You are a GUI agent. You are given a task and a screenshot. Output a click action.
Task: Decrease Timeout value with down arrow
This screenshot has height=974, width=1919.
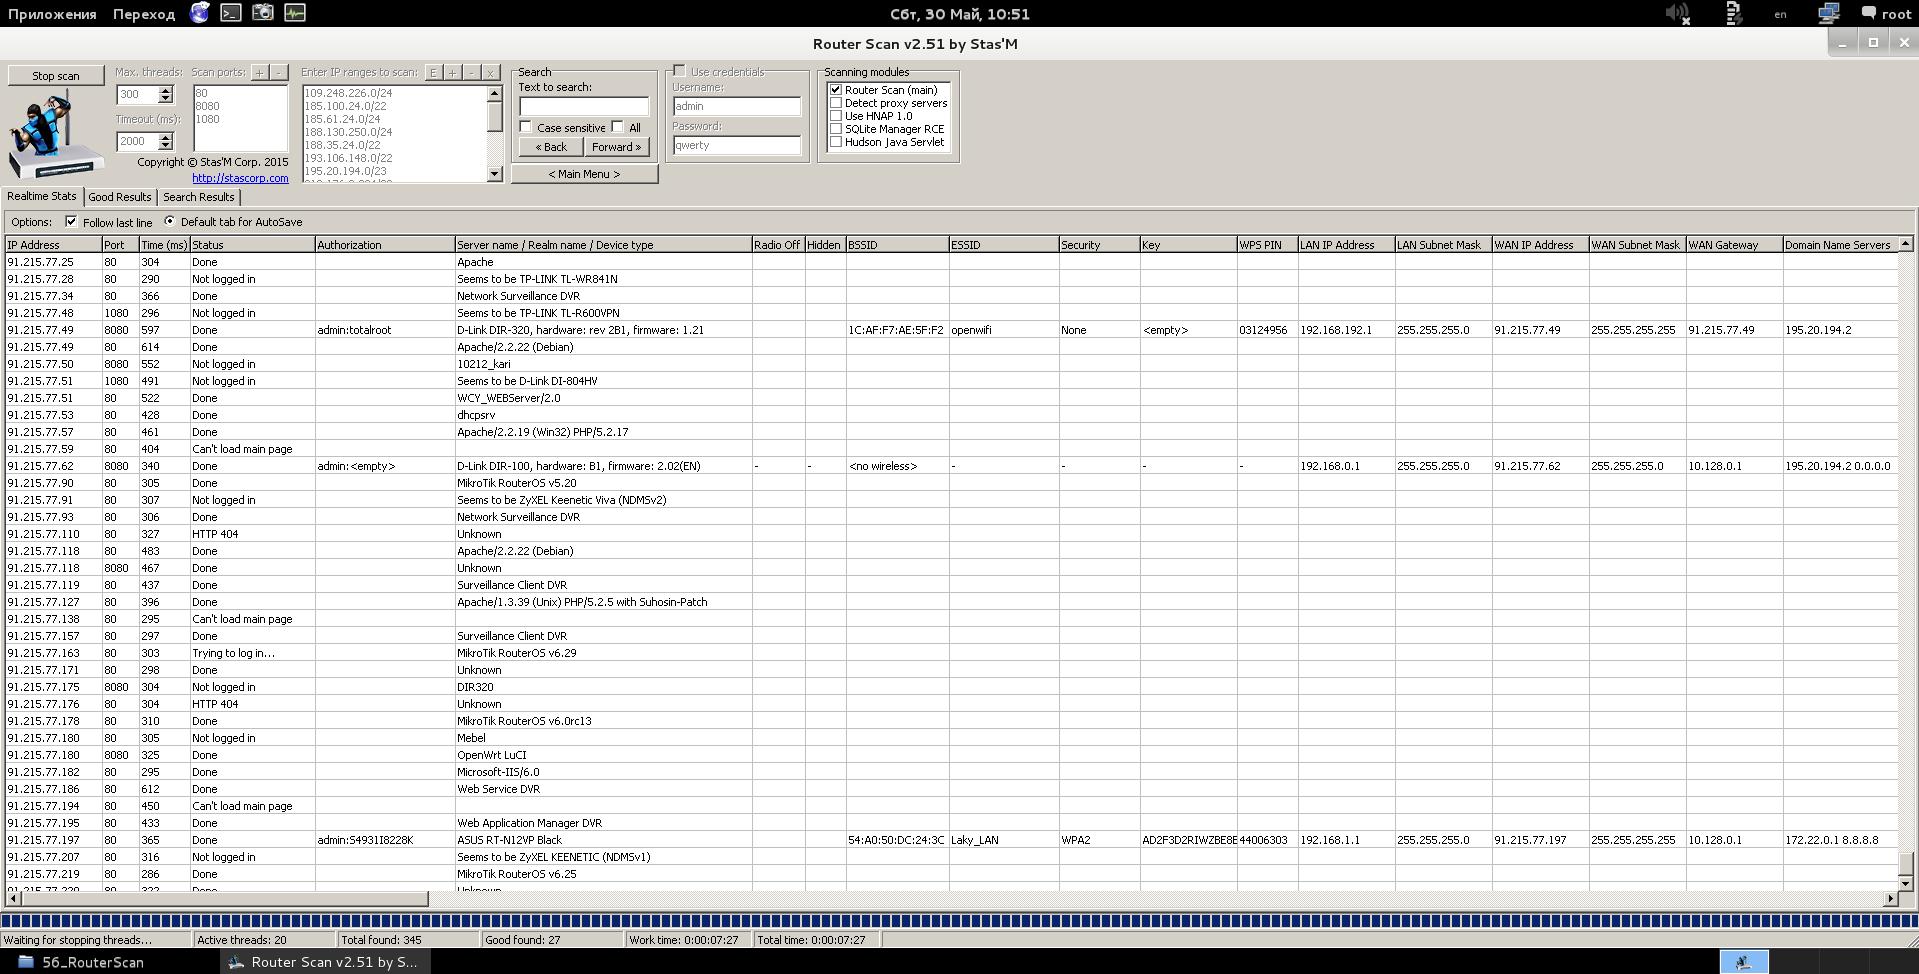click(x=166, y=146)
